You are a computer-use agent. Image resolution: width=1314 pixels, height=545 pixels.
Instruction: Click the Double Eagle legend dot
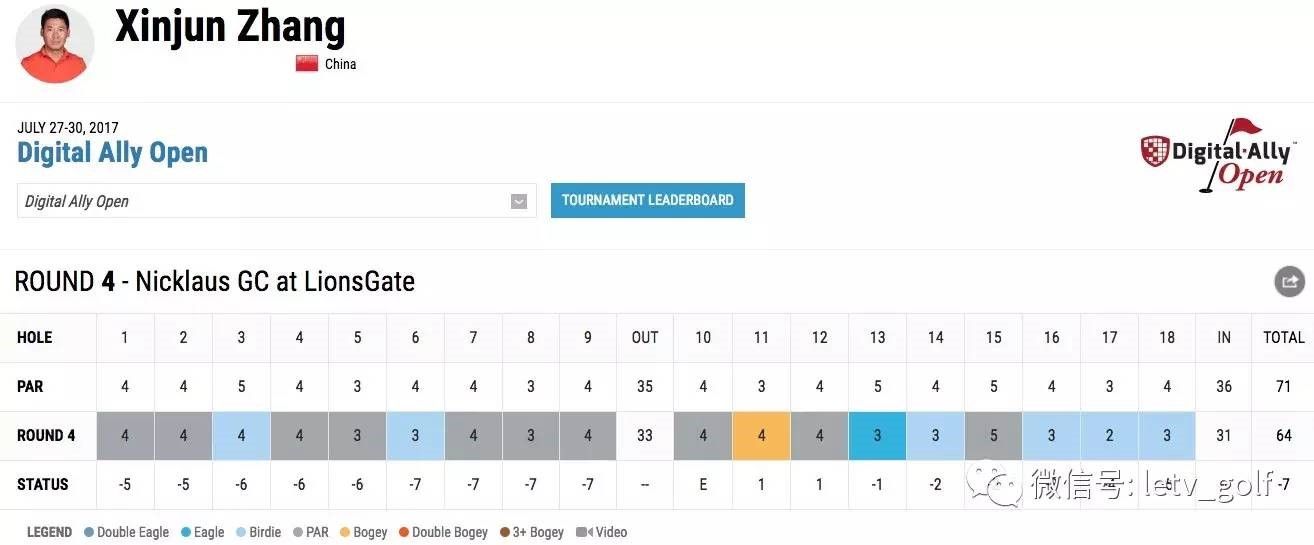[89, 532]
